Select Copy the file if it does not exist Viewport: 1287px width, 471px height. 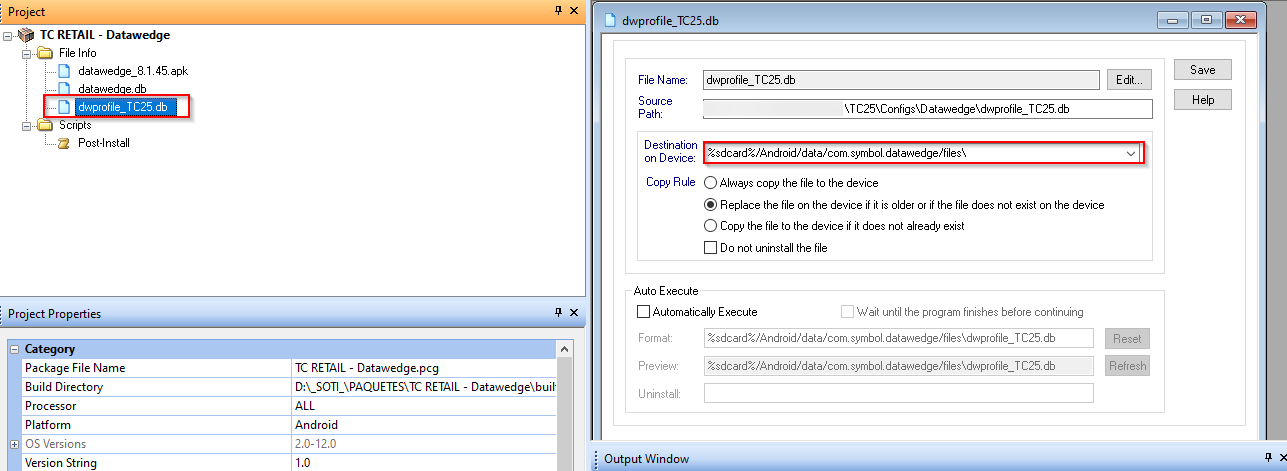pyautogui.click(x=711, y=226)
